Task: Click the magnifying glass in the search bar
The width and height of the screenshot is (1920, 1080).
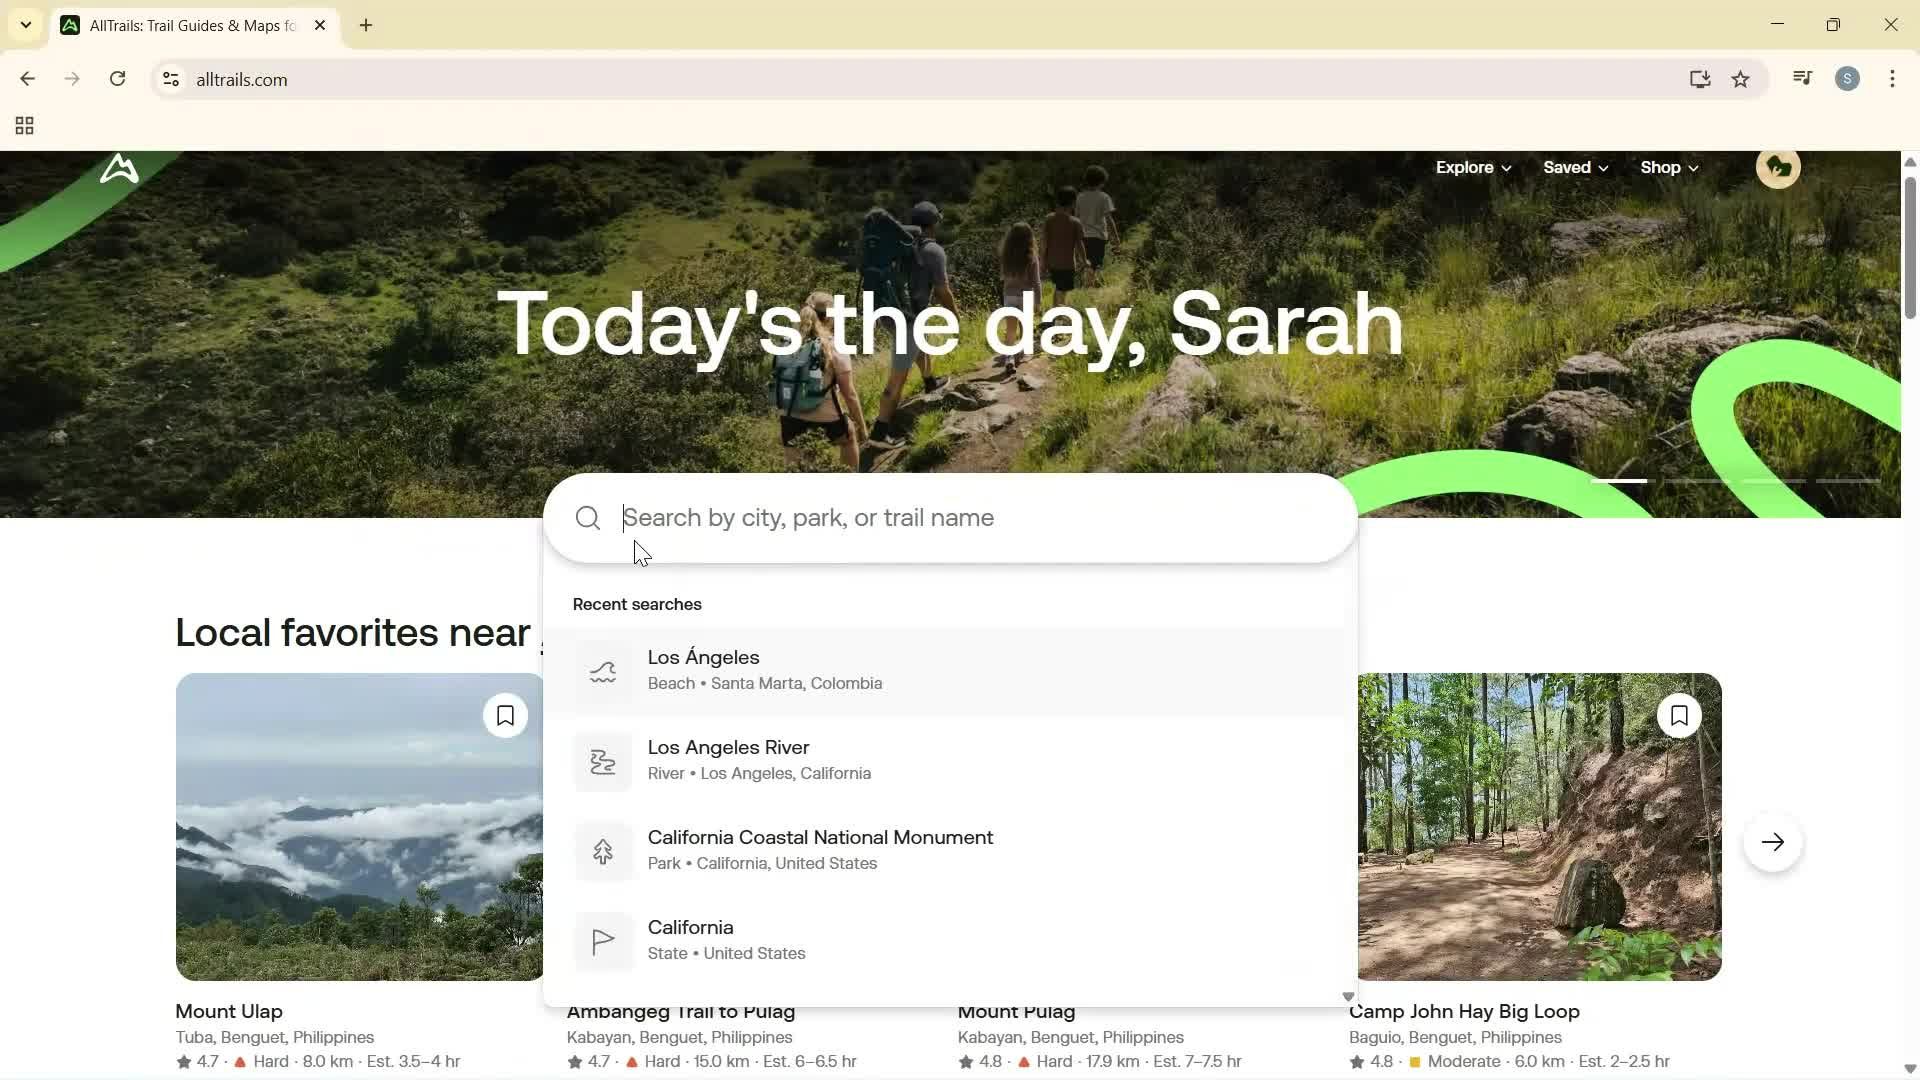Action: 587,518
